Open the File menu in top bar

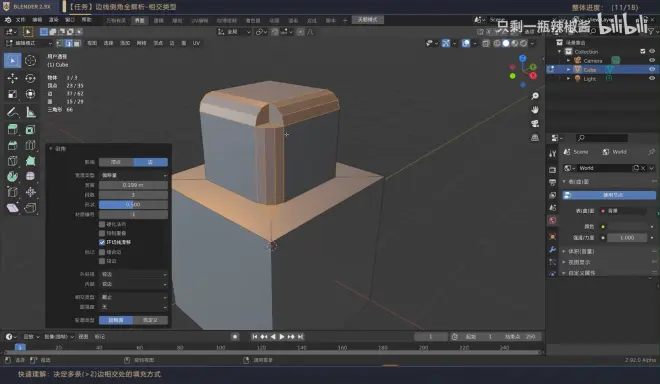(20, 20)
